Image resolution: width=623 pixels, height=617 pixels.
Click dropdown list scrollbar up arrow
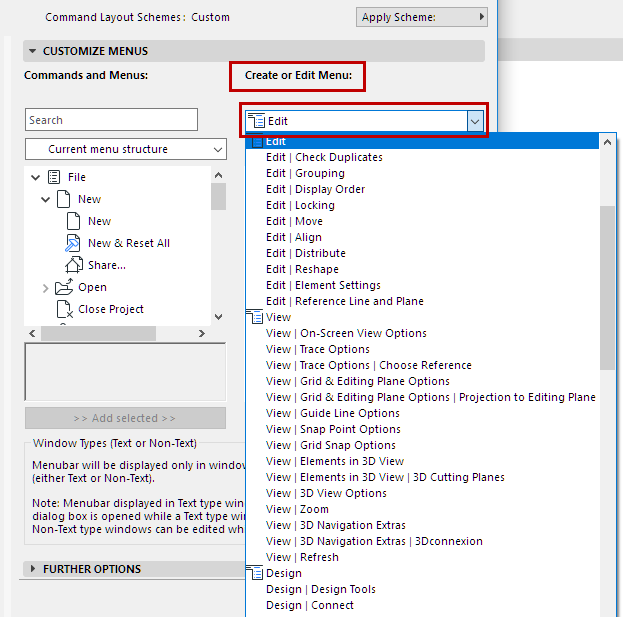click(608, 142)
